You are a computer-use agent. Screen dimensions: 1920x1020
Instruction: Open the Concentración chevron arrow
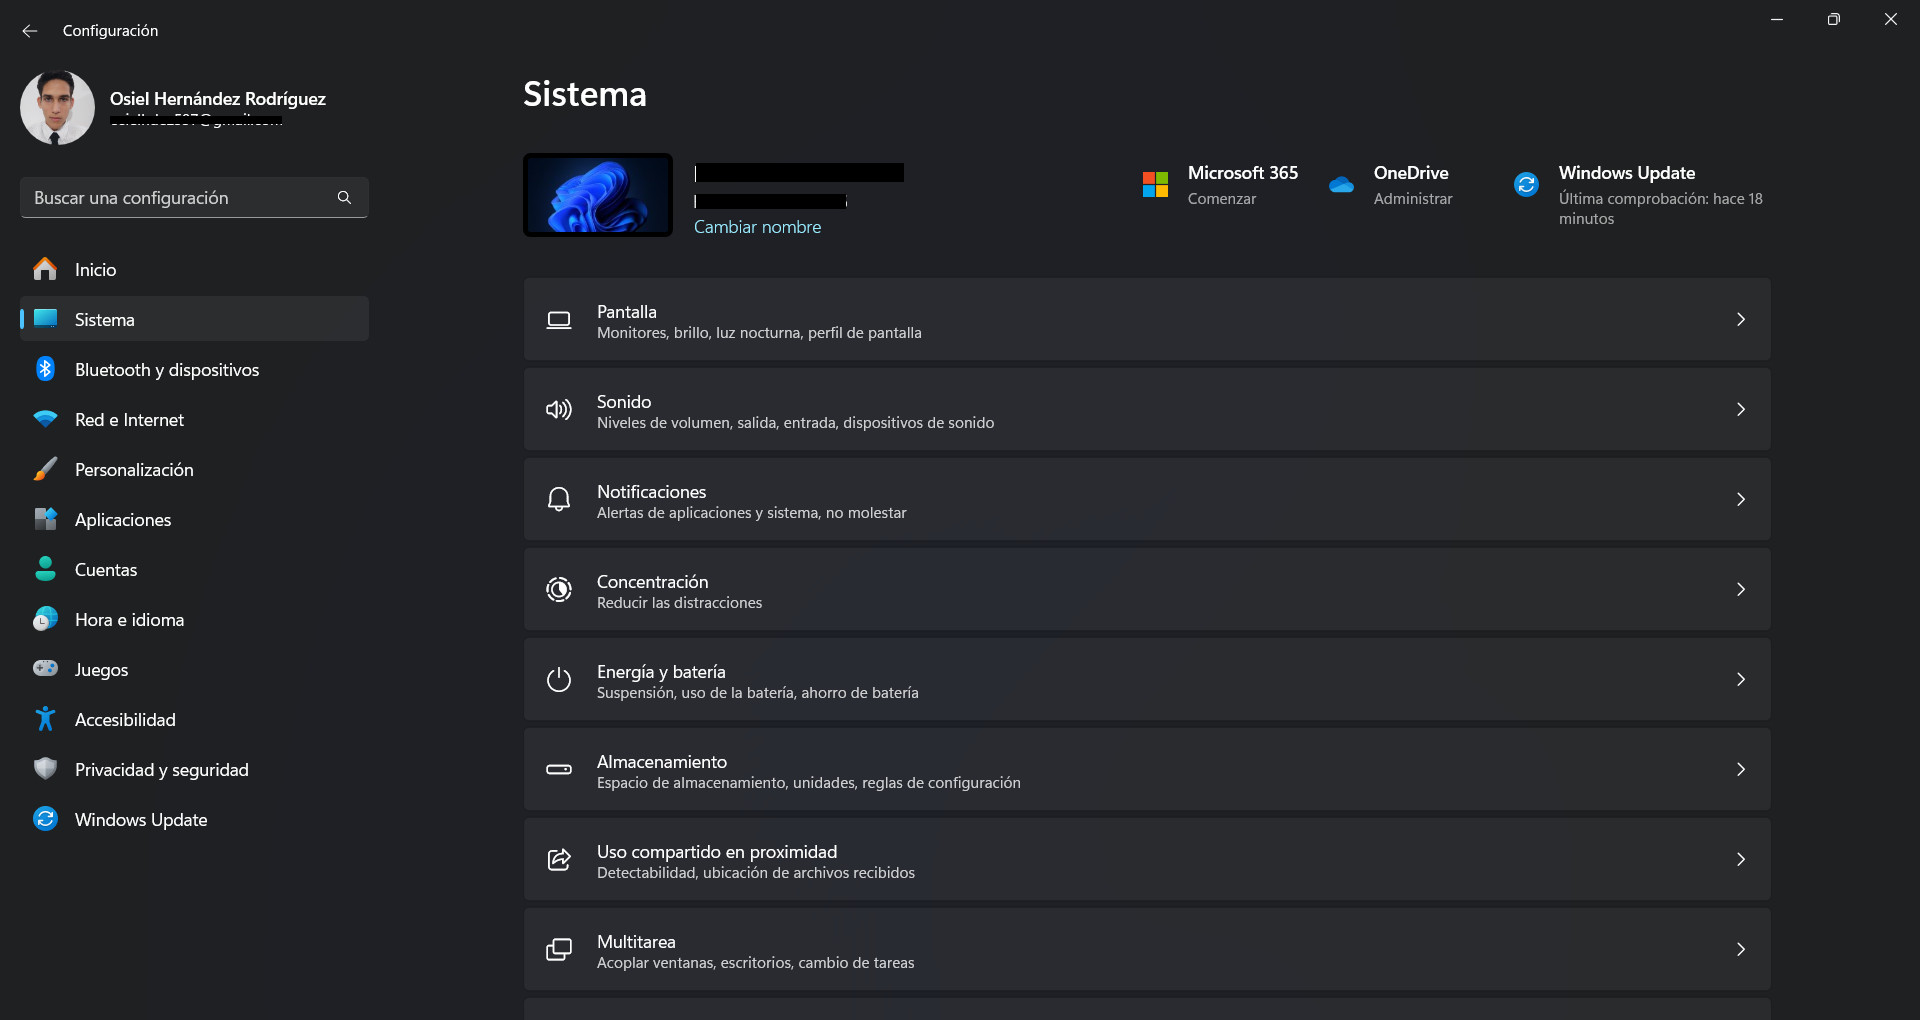click(x=1740, y=590)
